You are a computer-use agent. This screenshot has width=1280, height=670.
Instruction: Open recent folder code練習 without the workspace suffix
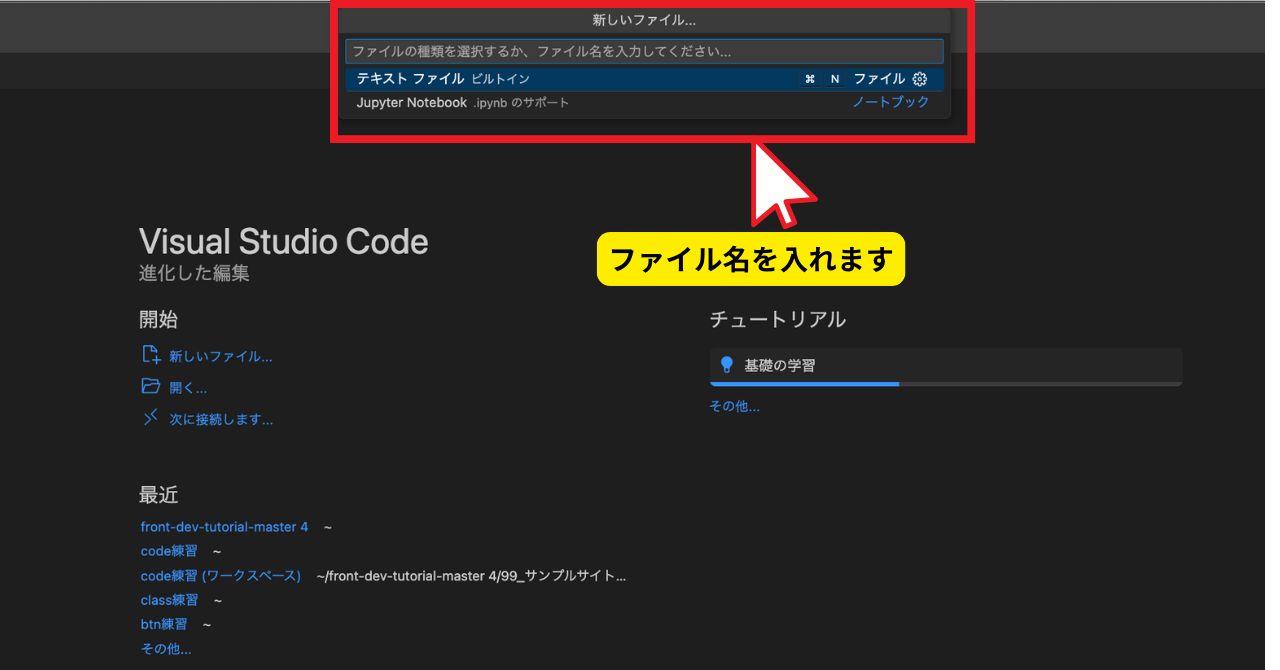click(169, 551)
